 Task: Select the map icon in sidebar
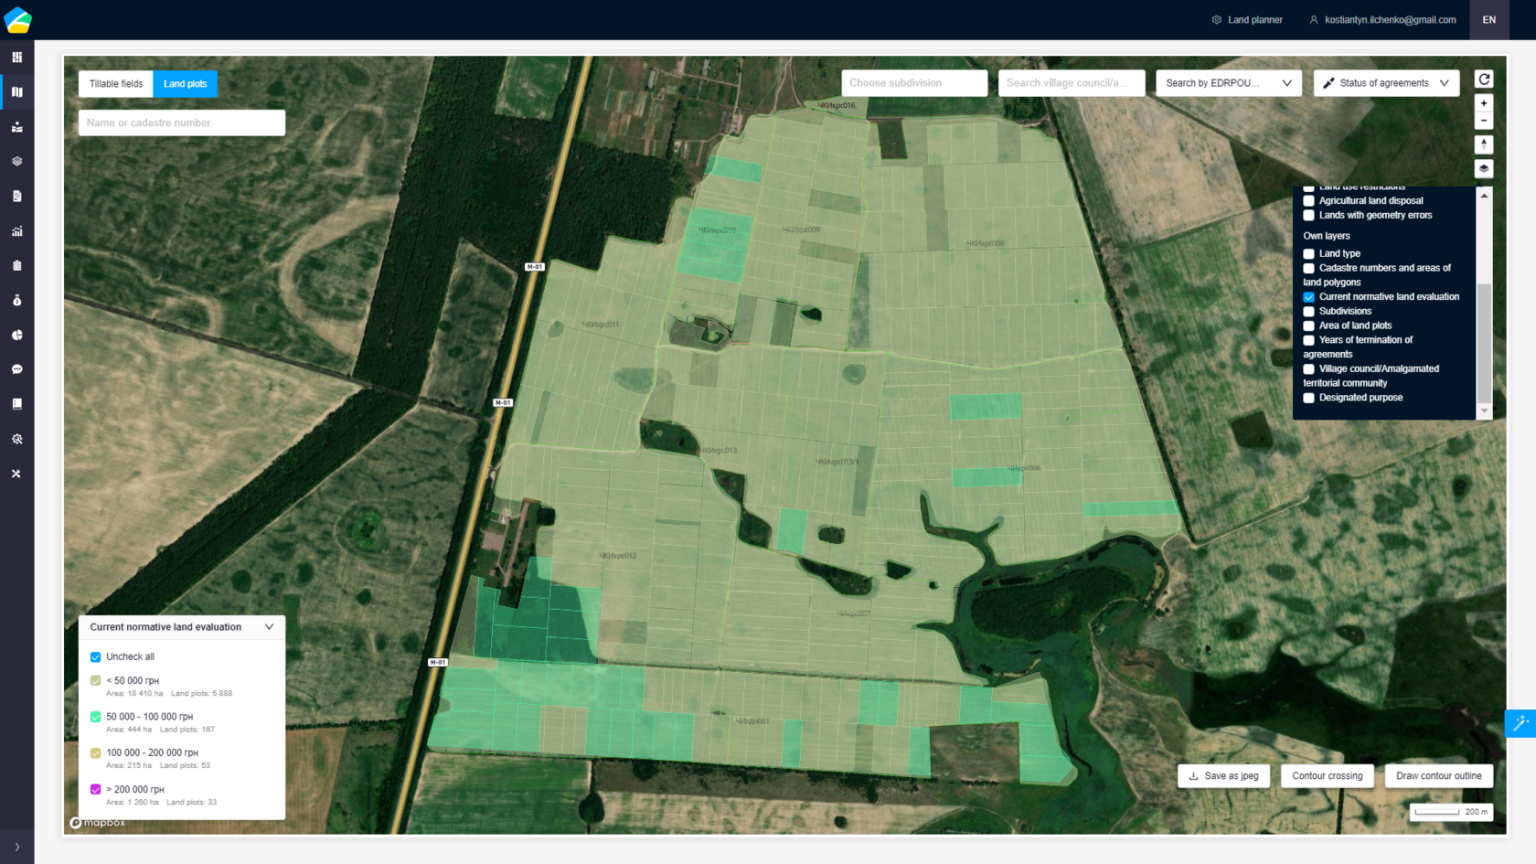[x=17, y=92]
